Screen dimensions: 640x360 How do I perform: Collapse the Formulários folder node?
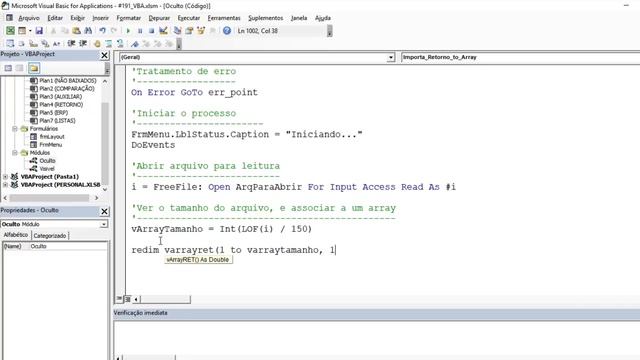pyautogui.click(x=15, y=129)
